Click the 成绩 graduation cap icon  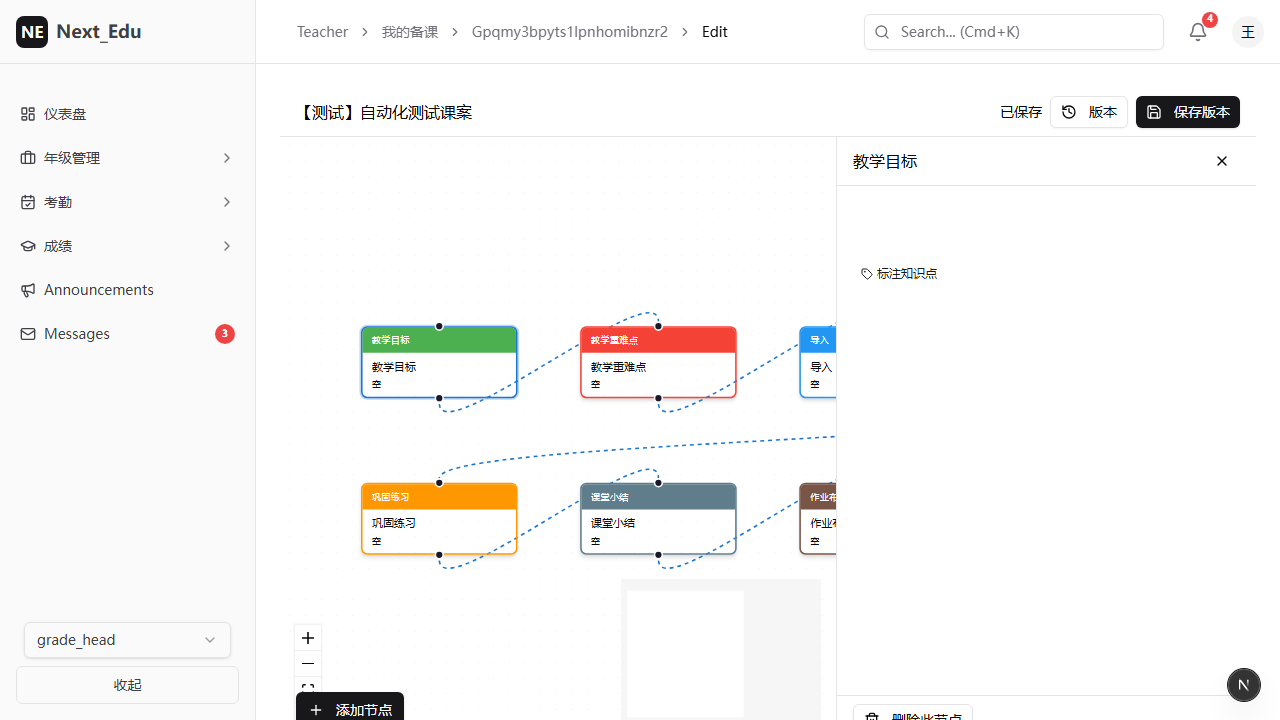coord(28,246)
